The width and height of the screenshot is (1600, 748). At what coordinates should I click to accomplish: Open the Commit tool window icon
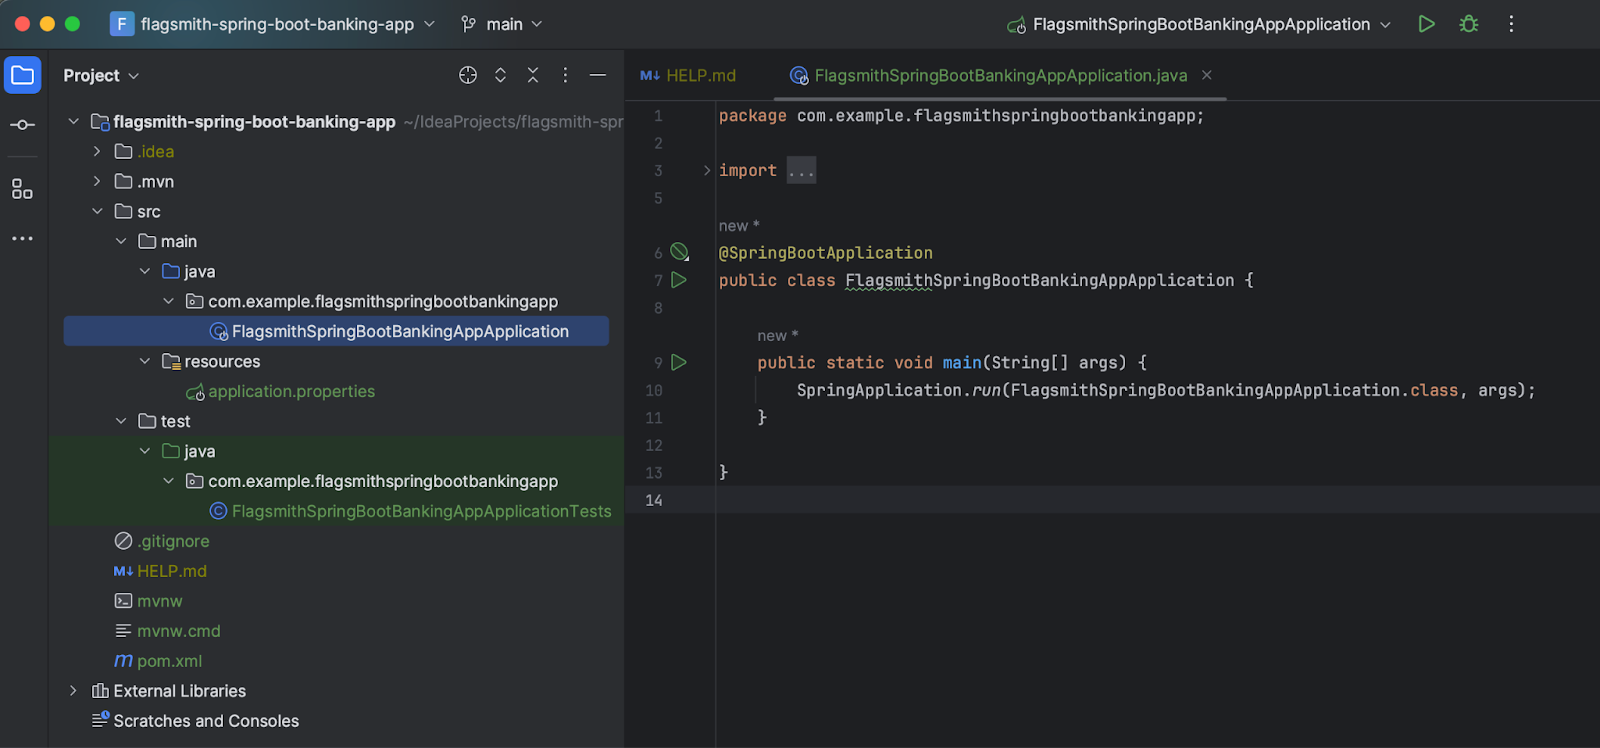tap(22, 125)
